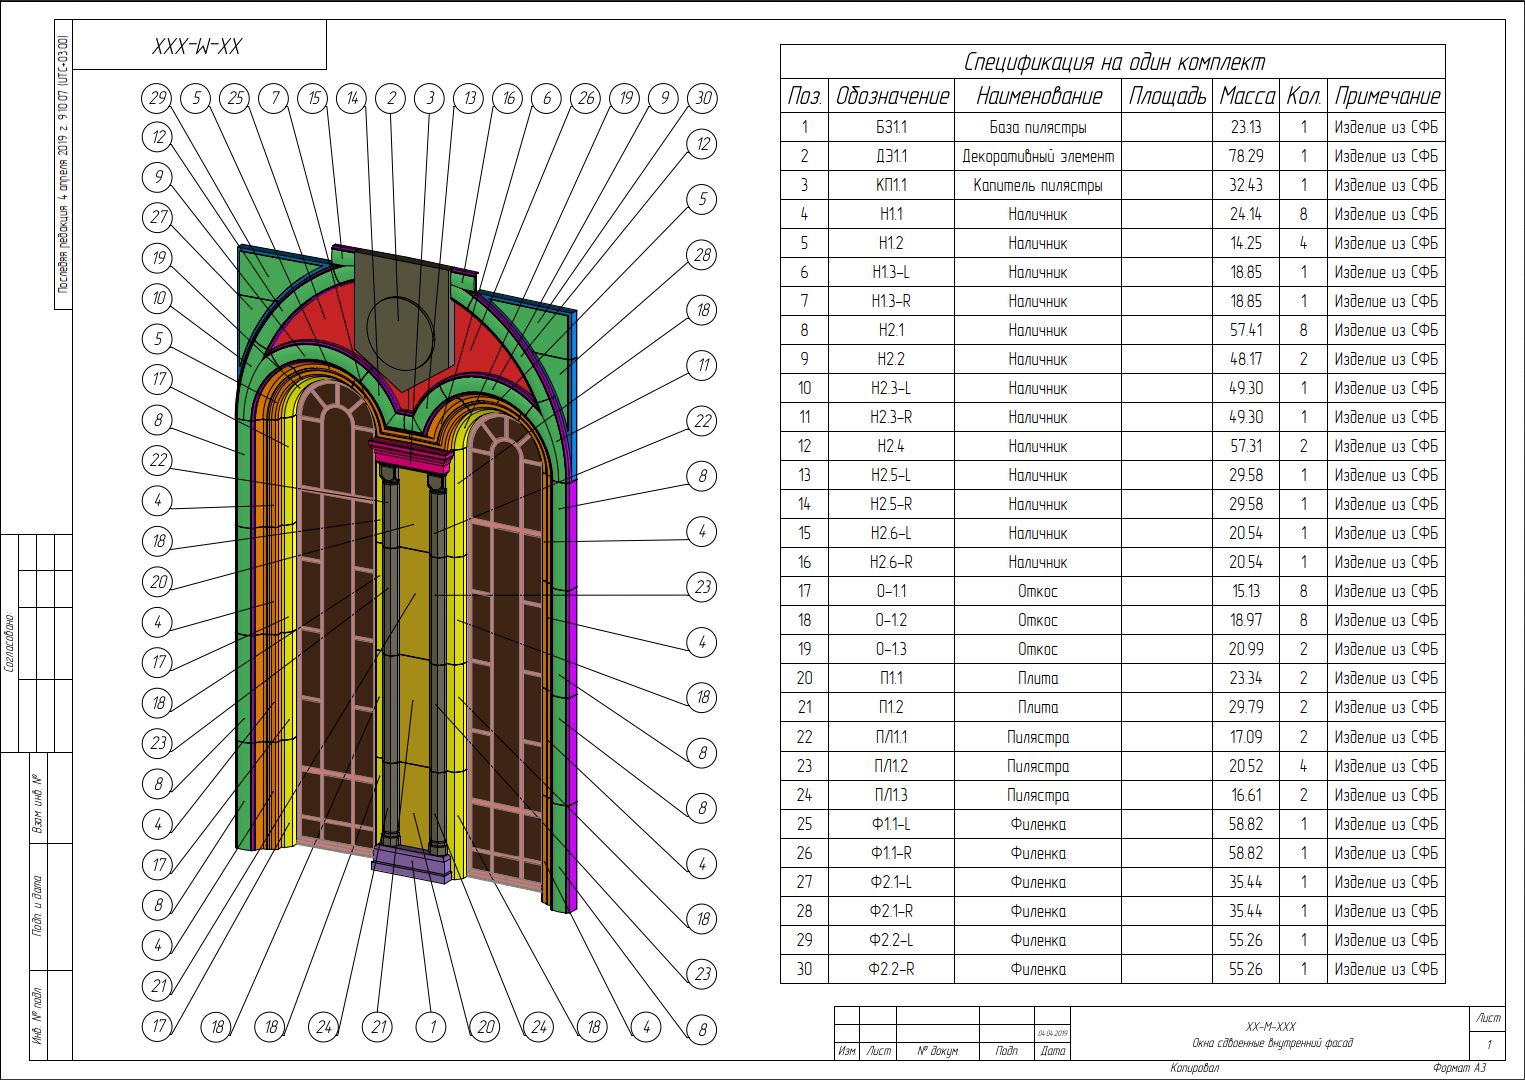Click callout balloon 26 on the drawing
1525x1080 pixels.
click(586, 98)
